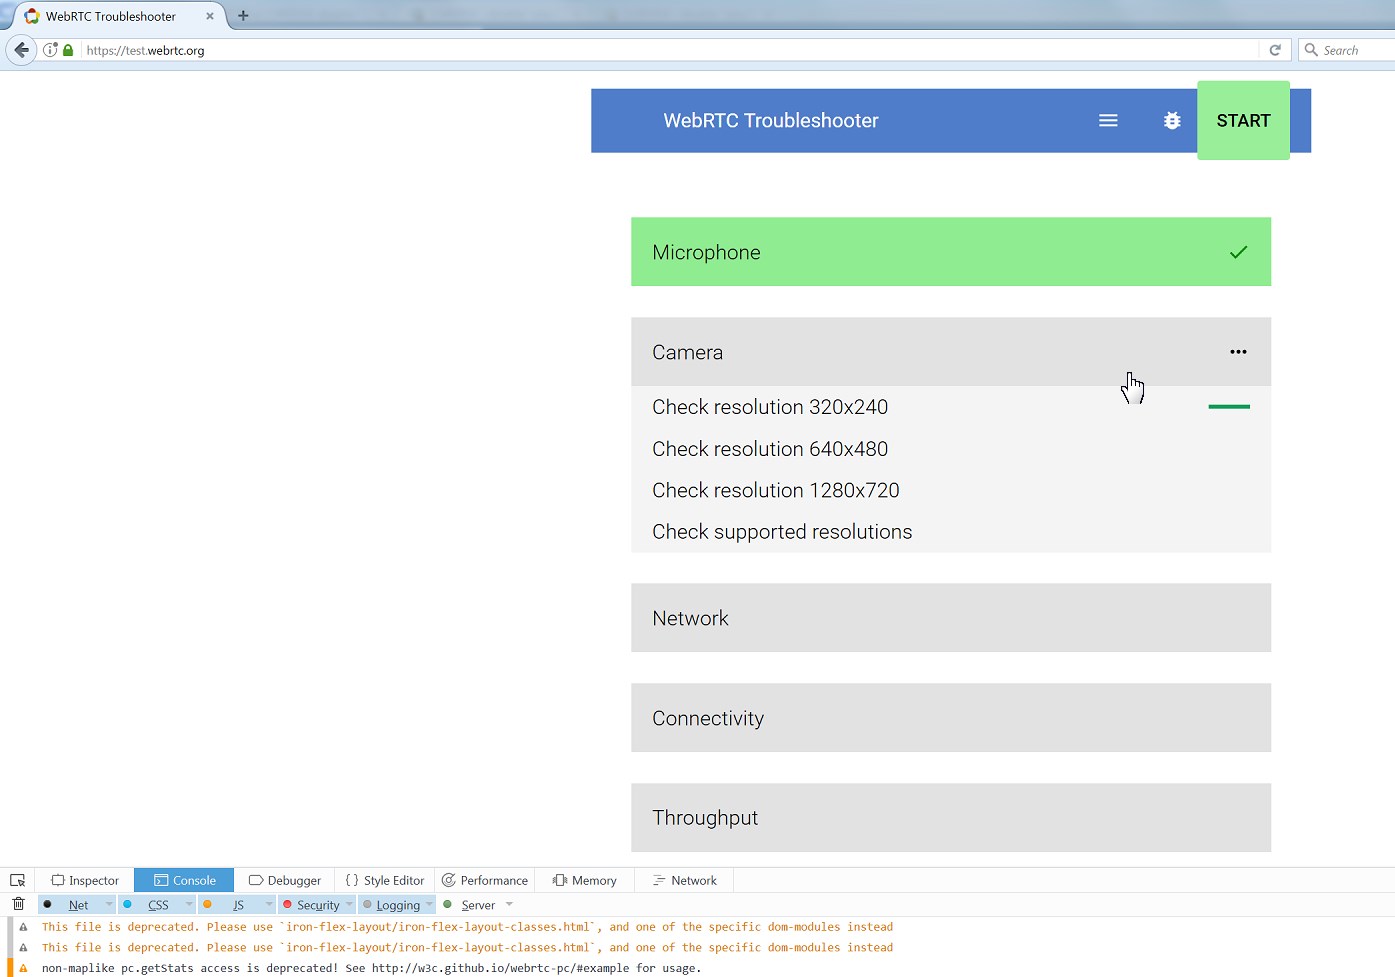Select Check supported resolutions row
The height and width of the screenshot is (977, 1395).
point(951,532)
